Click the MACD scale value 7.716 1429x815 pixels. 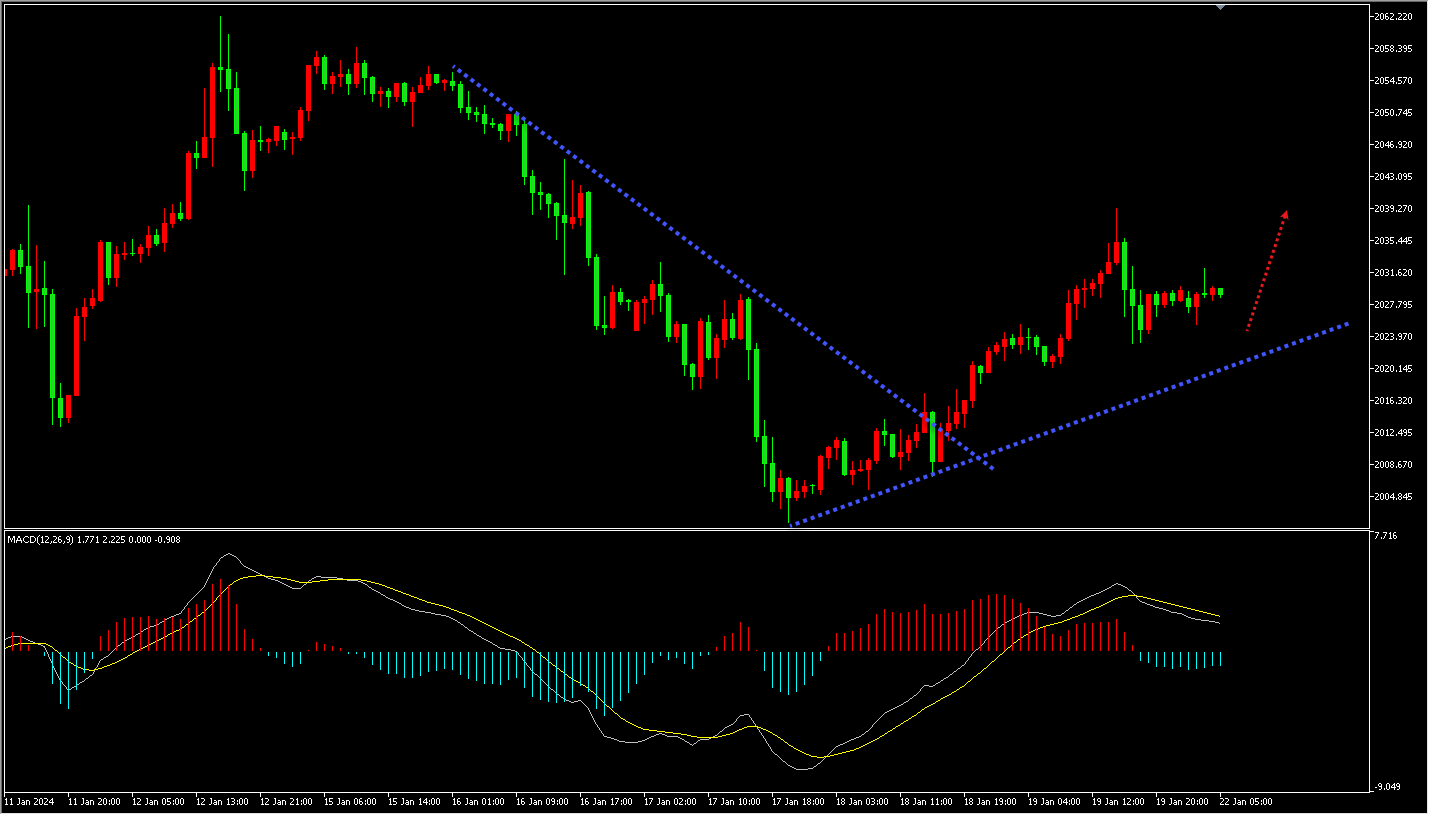click(1386, 537)
